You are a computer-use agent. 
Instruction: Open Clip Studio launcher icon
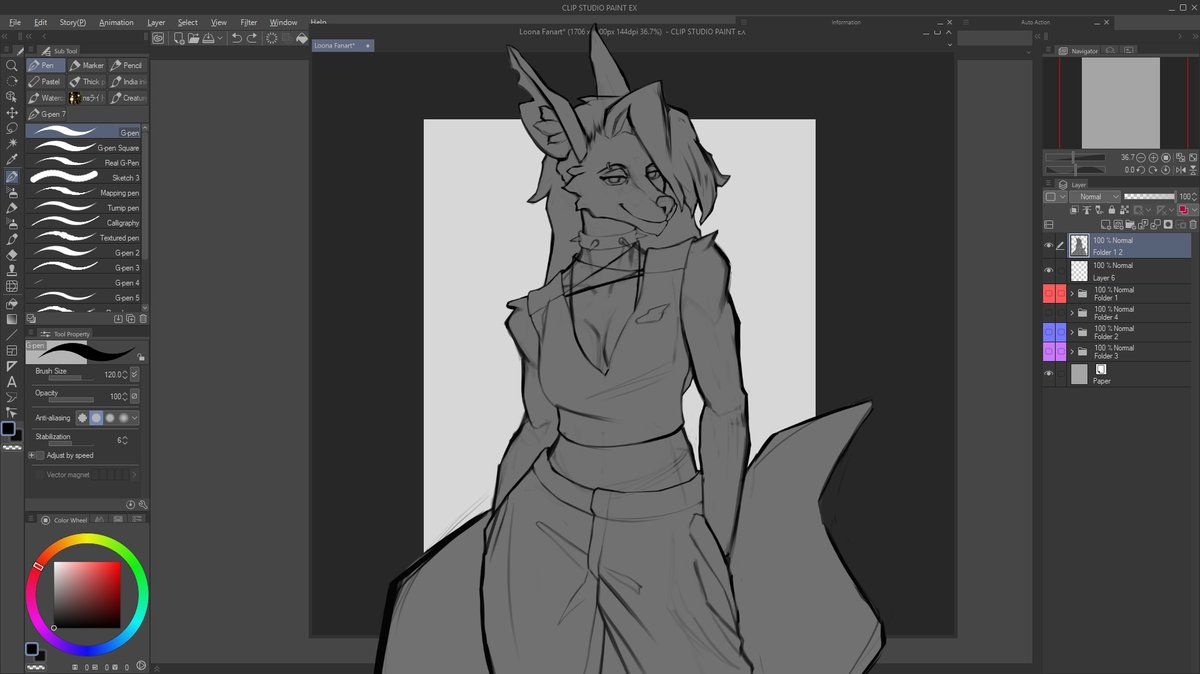click(158, 38)
